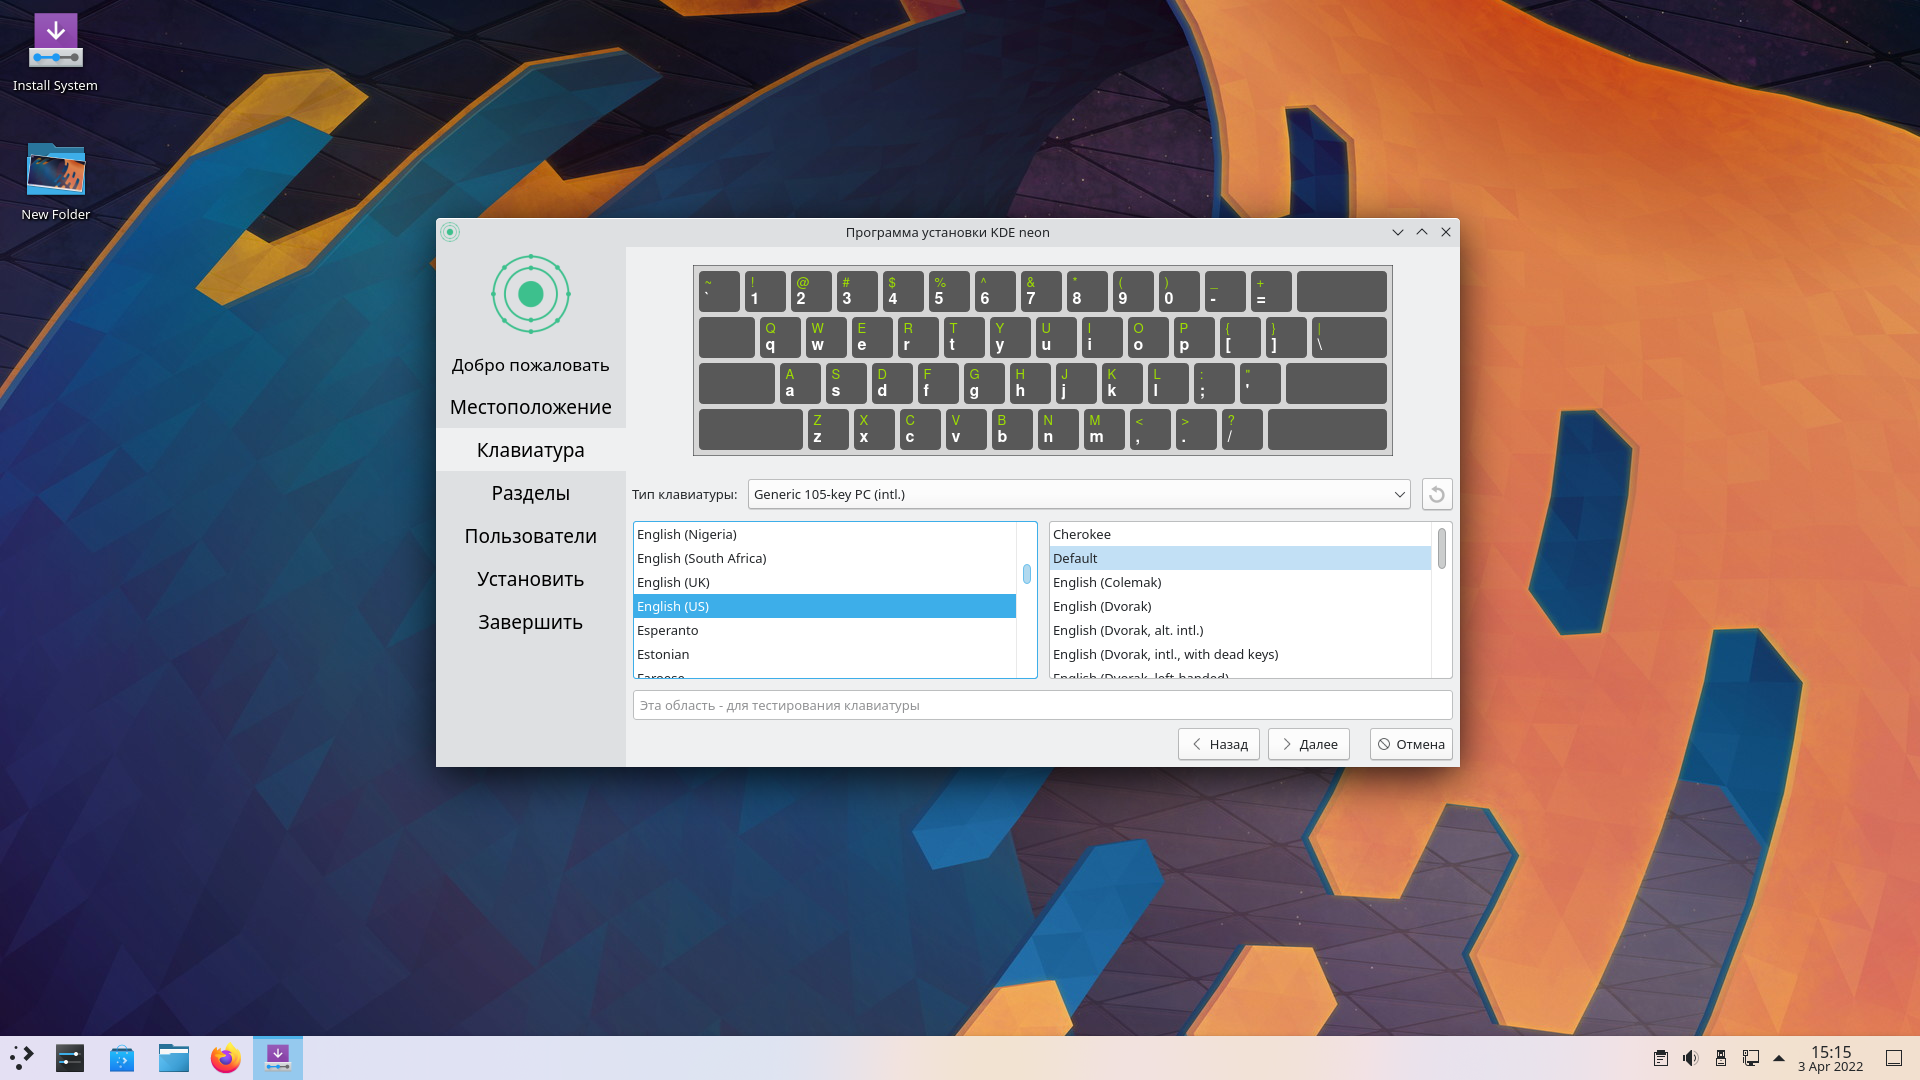Expand the hidden system tray icons arrow
Viewport: 1920px width, 1080px height.
pos(1779,1058)
